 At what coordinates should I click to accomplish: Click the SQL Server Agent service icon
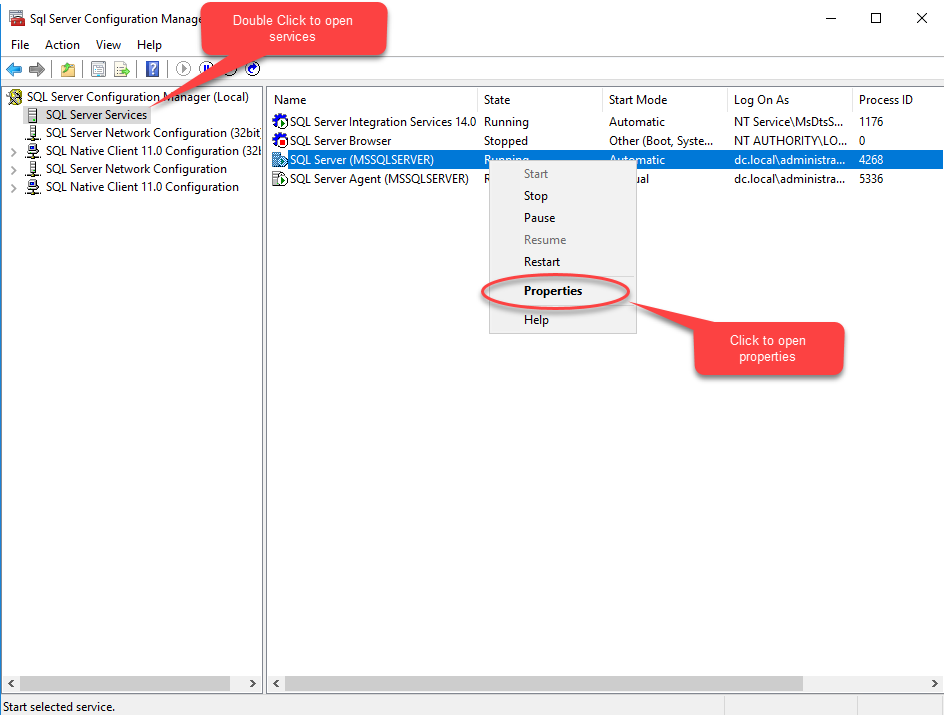click(280, 179)
